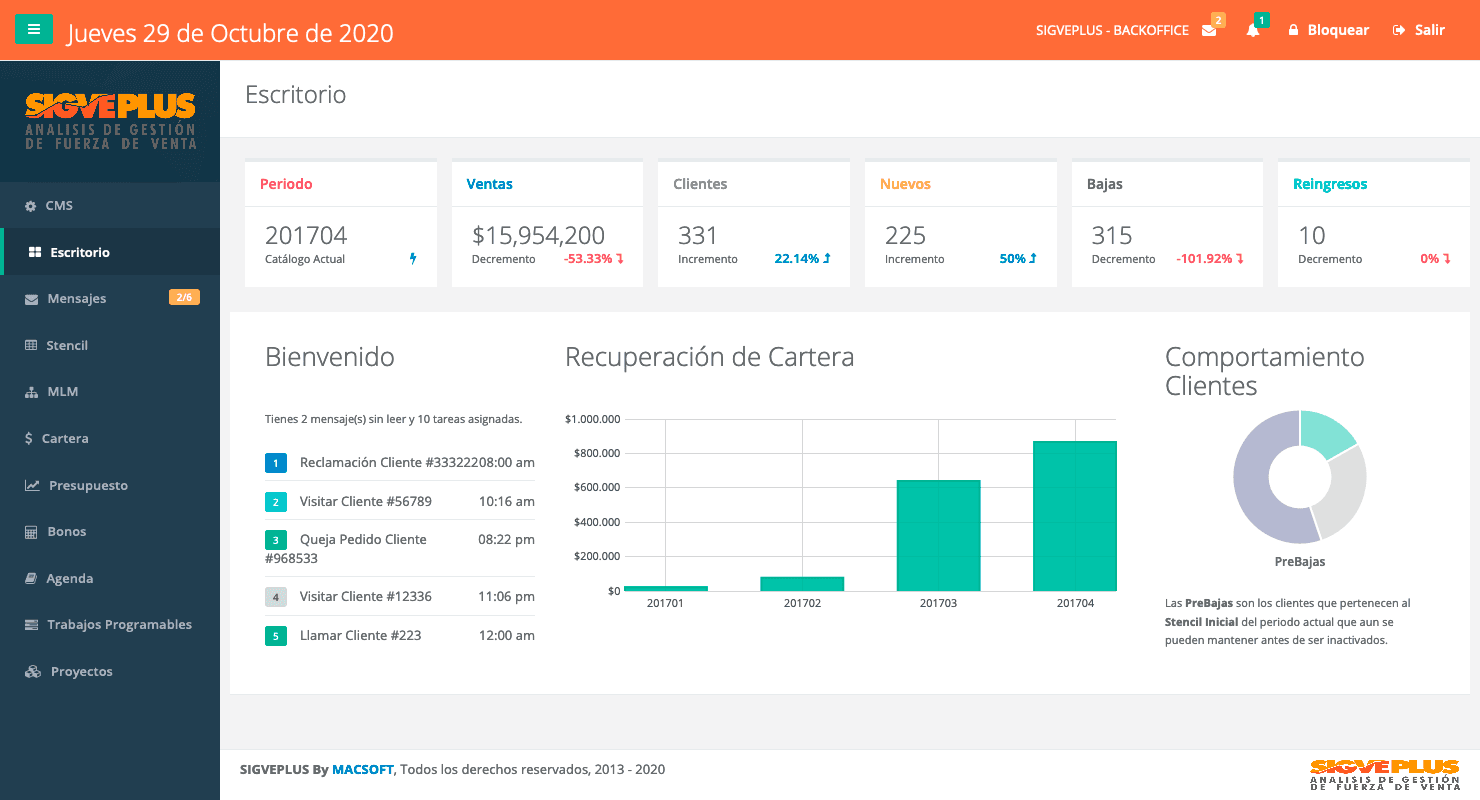
Task: Click the 201704 bar in the chart
Action: (1074, 516)
